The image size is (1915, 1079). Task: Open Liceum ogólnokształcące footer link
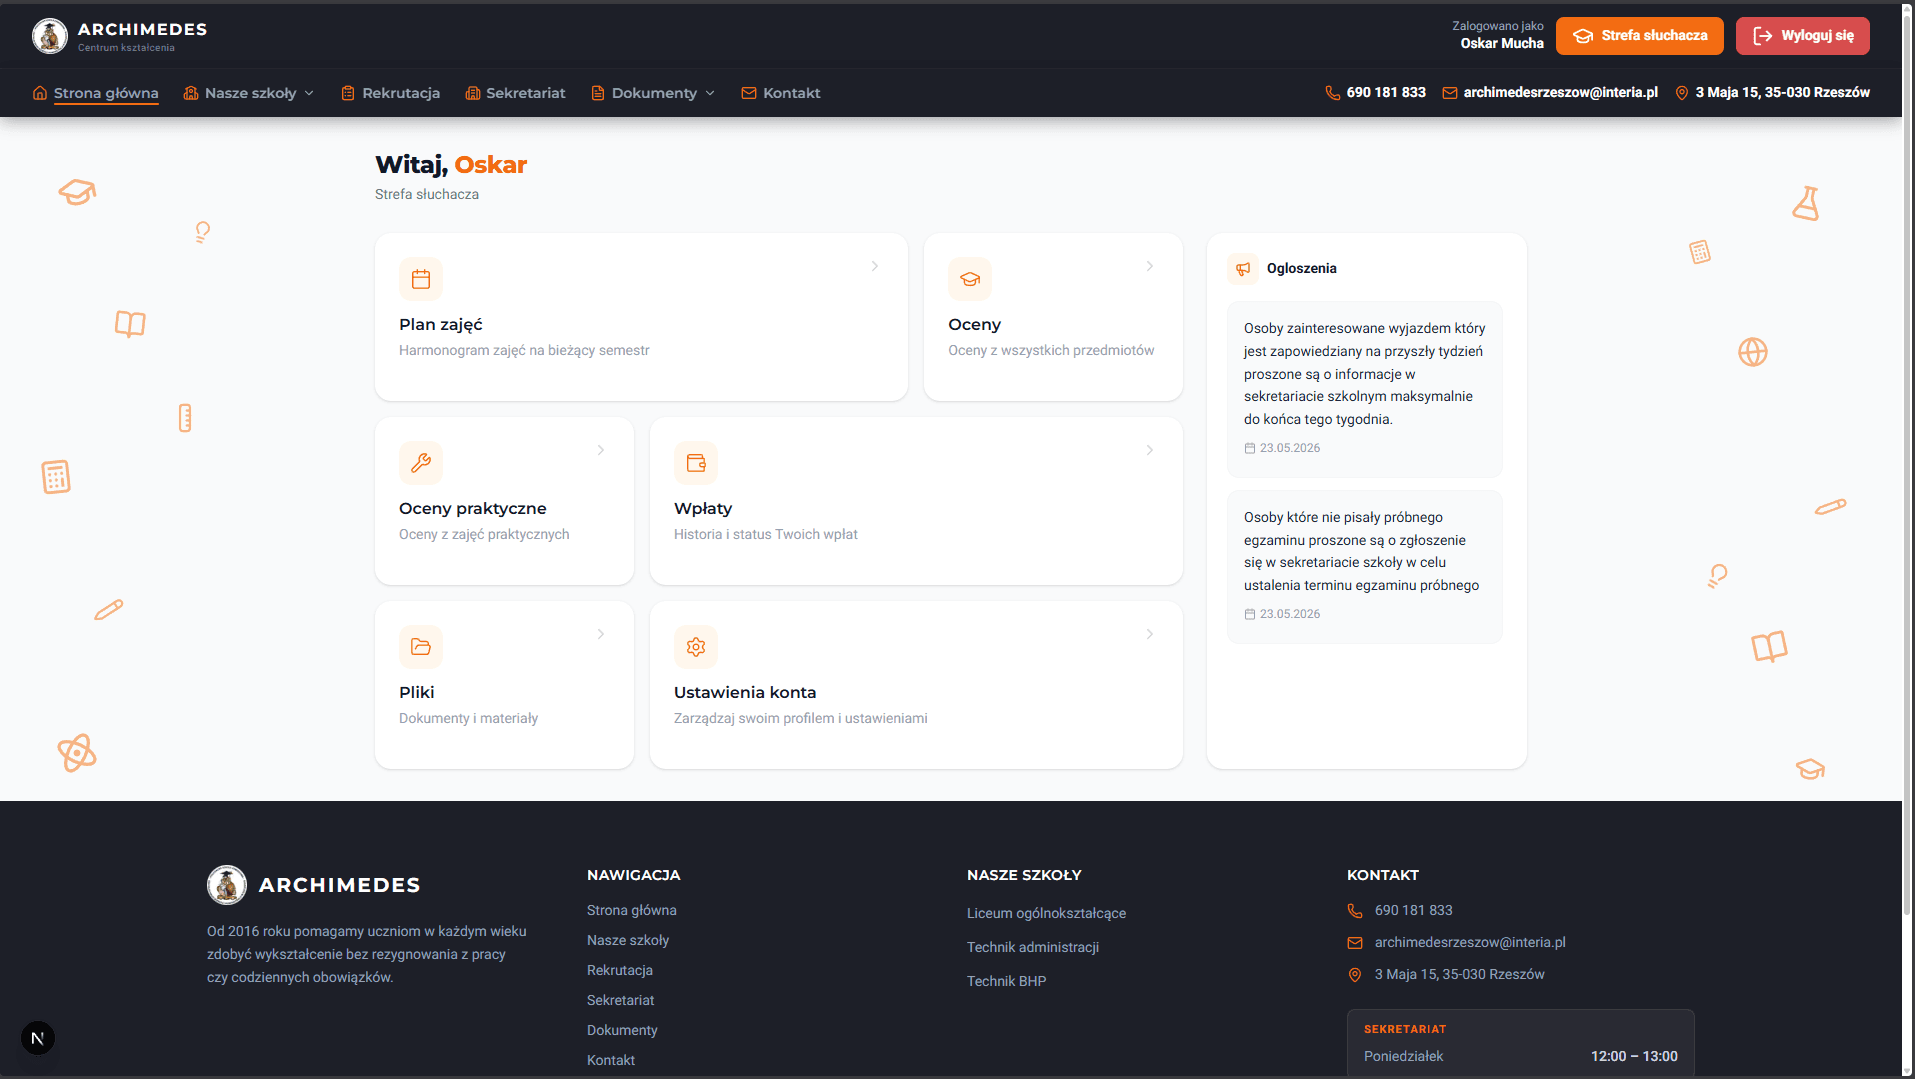pyautogui.click(x=1046, y=914)
